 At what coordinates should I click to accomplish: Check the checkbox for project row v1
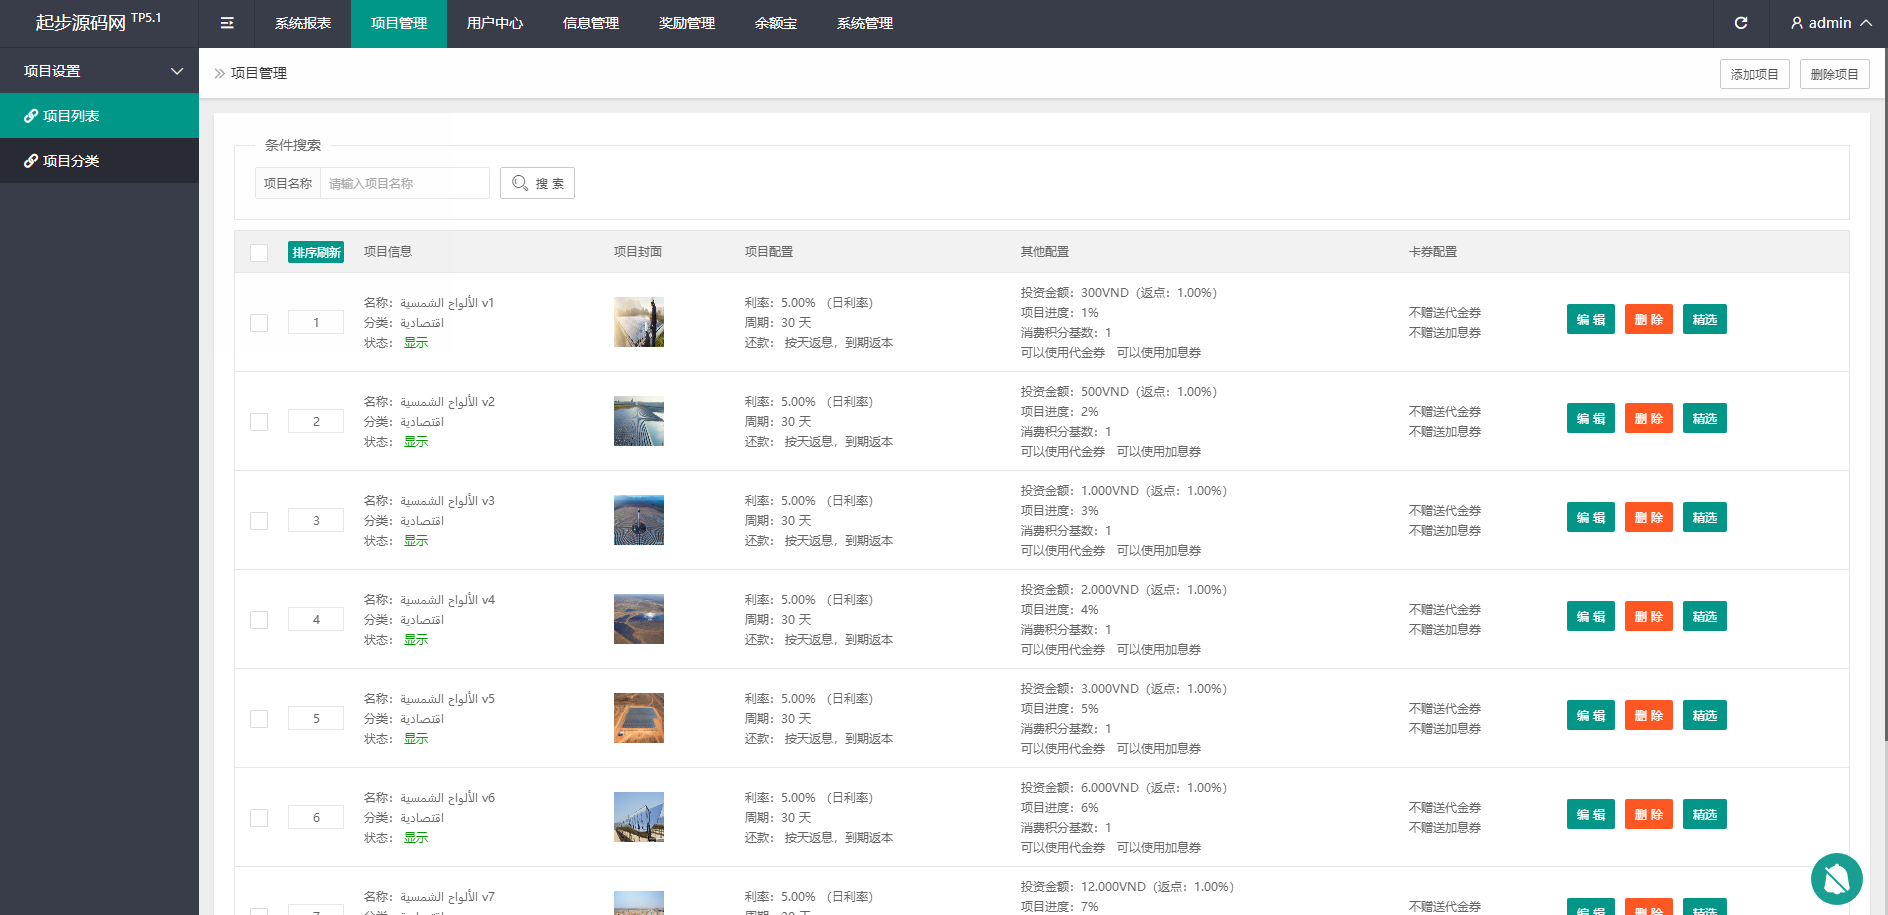[259, 323]
